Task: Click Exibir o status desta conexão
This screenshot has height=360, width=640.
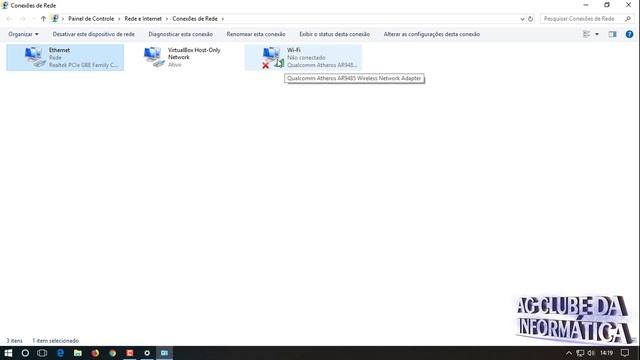Action: coord(334,34)
